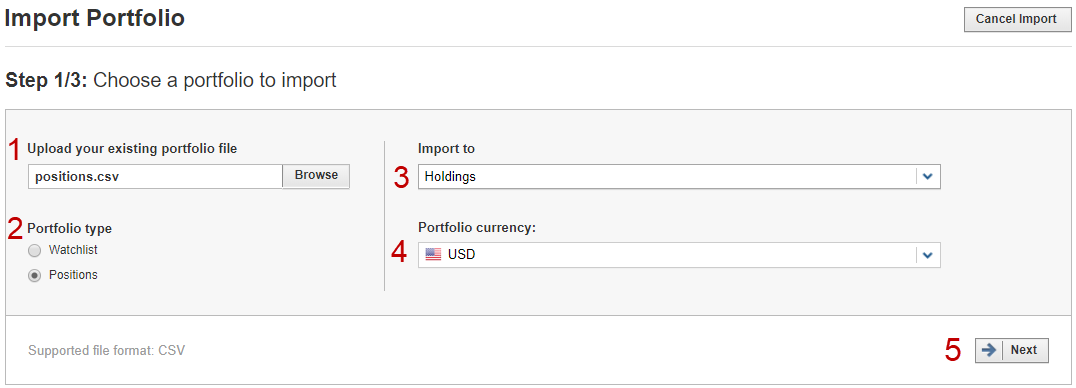Click the Step 1/3 heading text

171,81
